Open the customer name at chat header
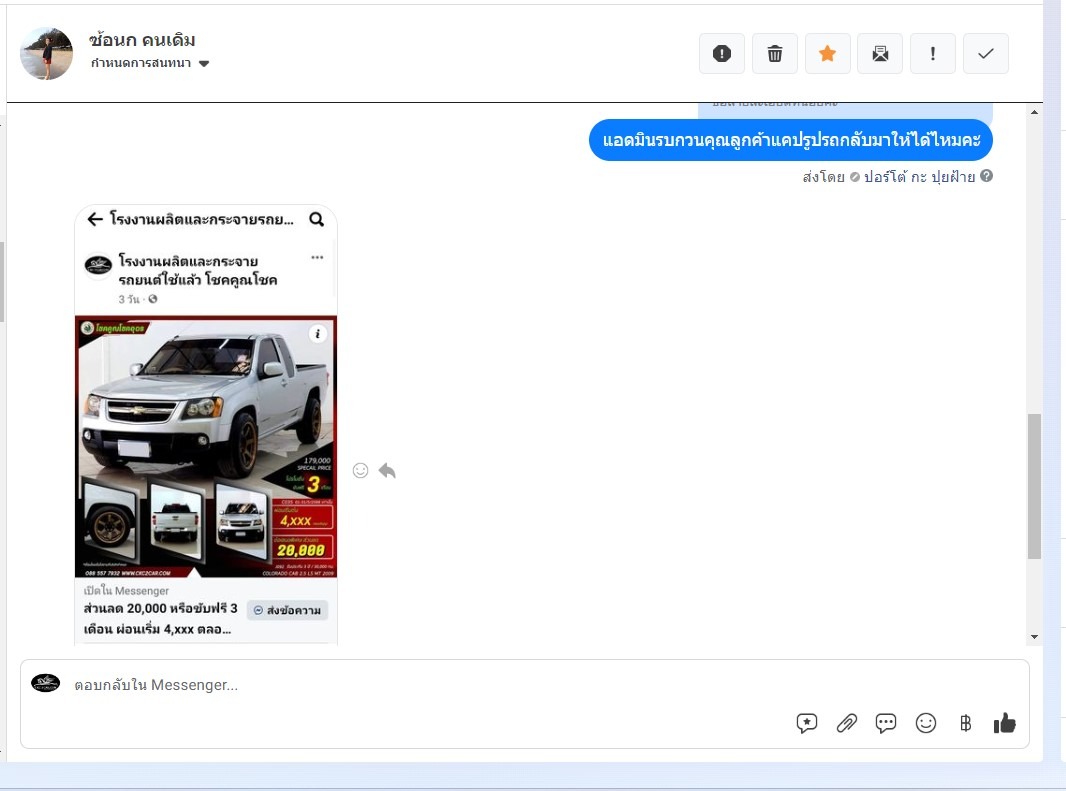Viewport: 1066px width, 791px height. (x=142, y=40)
